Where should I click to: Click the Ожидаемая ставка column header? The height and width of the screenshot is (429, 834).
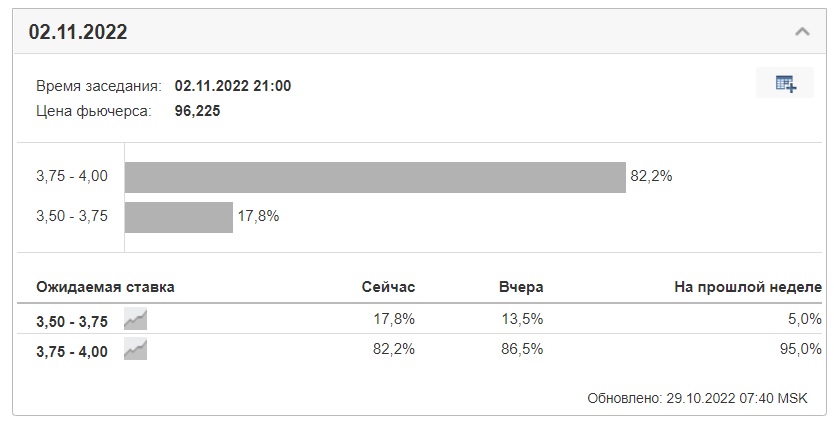point(105,288)
